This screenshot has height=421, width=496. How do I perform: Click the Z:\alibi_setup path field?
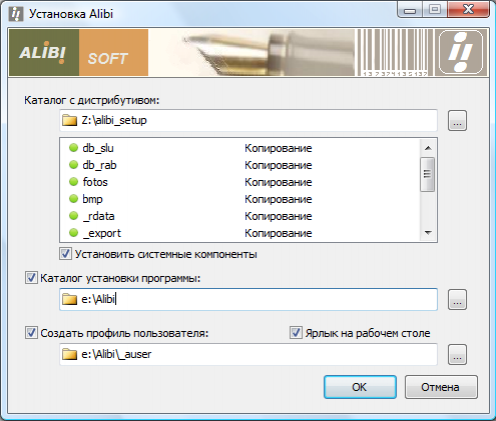[x=248, y=120]
